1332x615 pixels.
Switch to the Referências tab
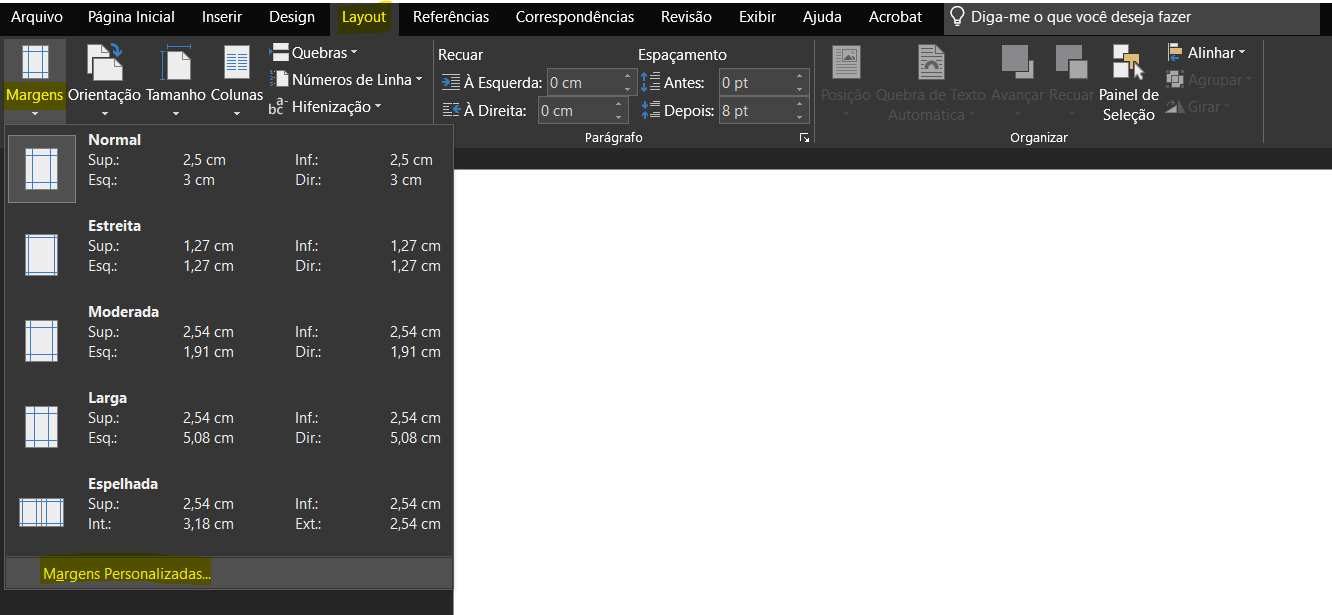click(x=451, y=17)
